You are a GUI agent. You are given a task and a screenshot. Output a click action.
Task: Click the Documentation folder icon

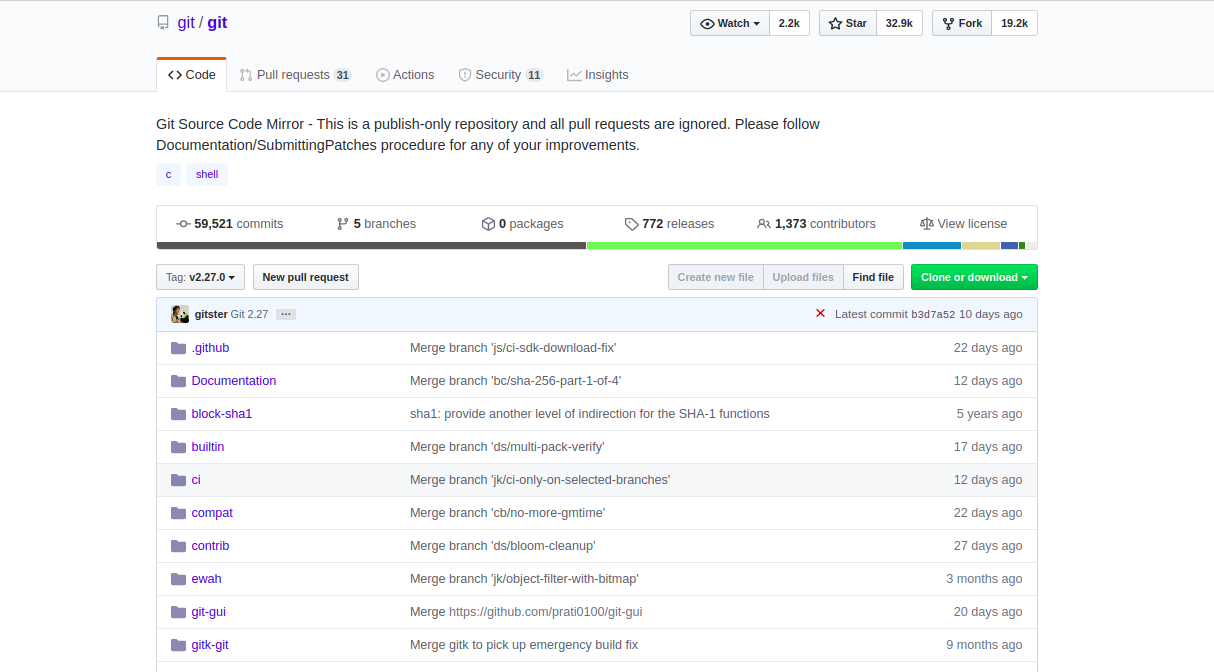coord(179,381)
